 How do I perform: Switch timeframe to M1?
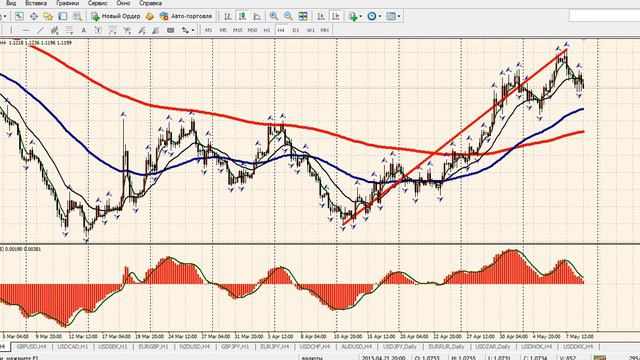pyautogui.click(x=209, y=30)
